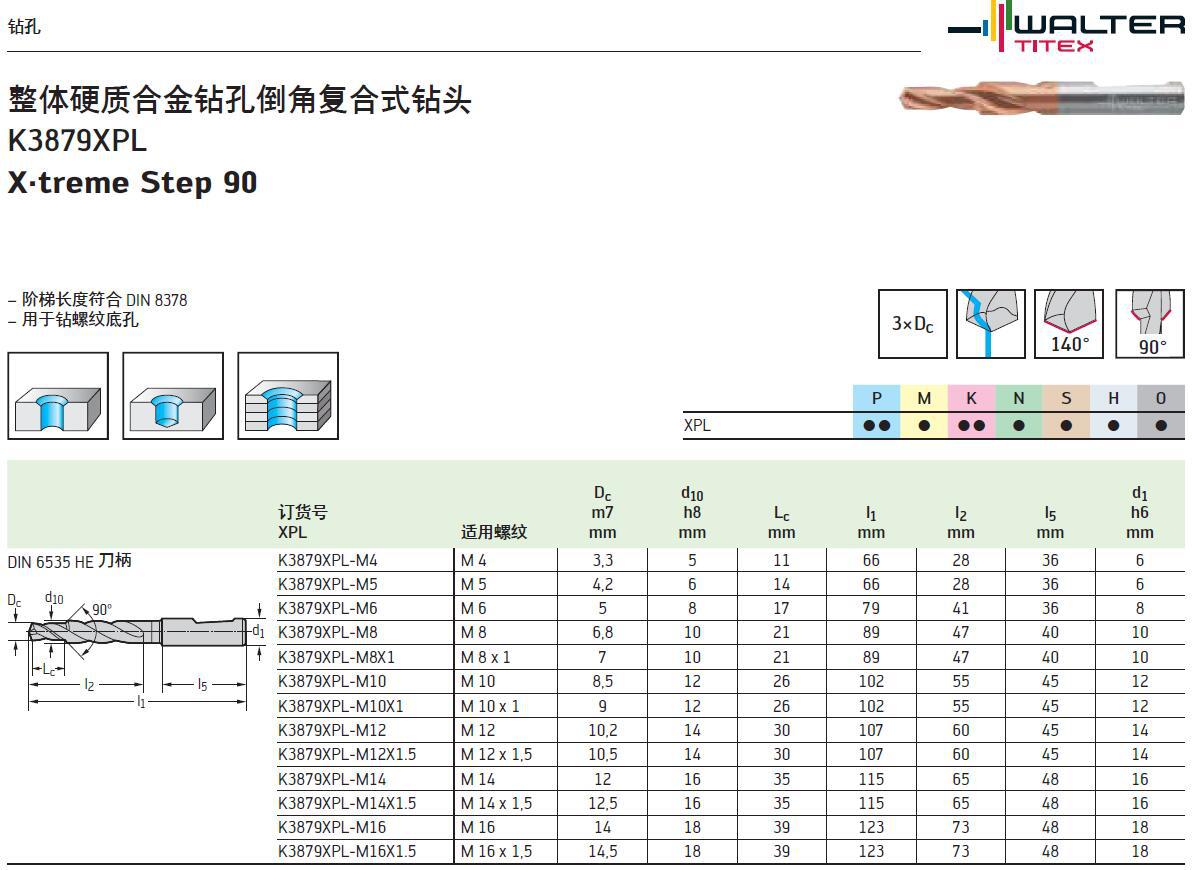Click the copper drill bit product photo
This screenshot has width=1193, height=870.
(1042, 98)
